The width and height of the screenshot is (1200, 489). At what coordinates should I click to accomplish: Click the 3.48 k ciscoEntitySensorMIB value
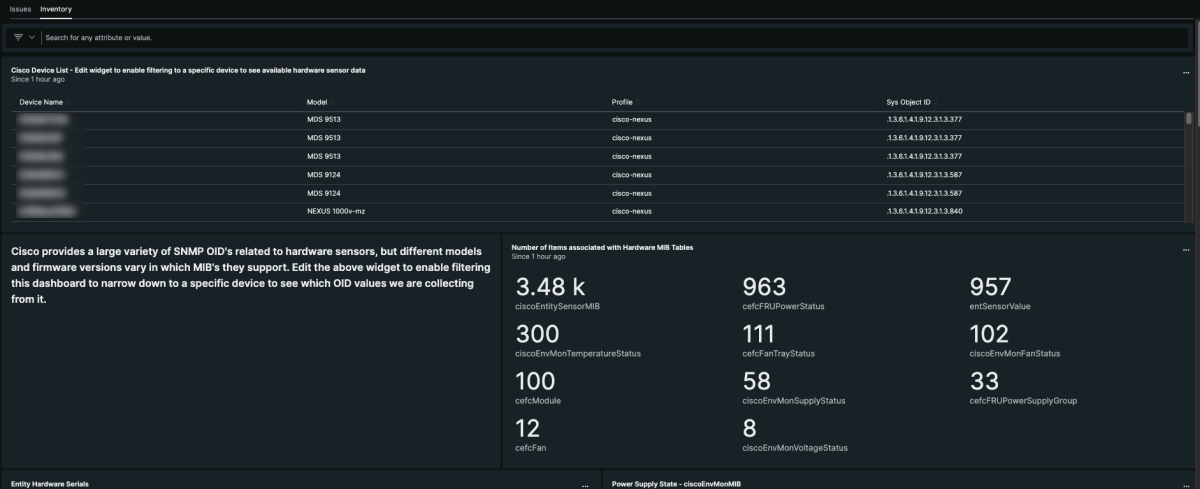point(550,288)
